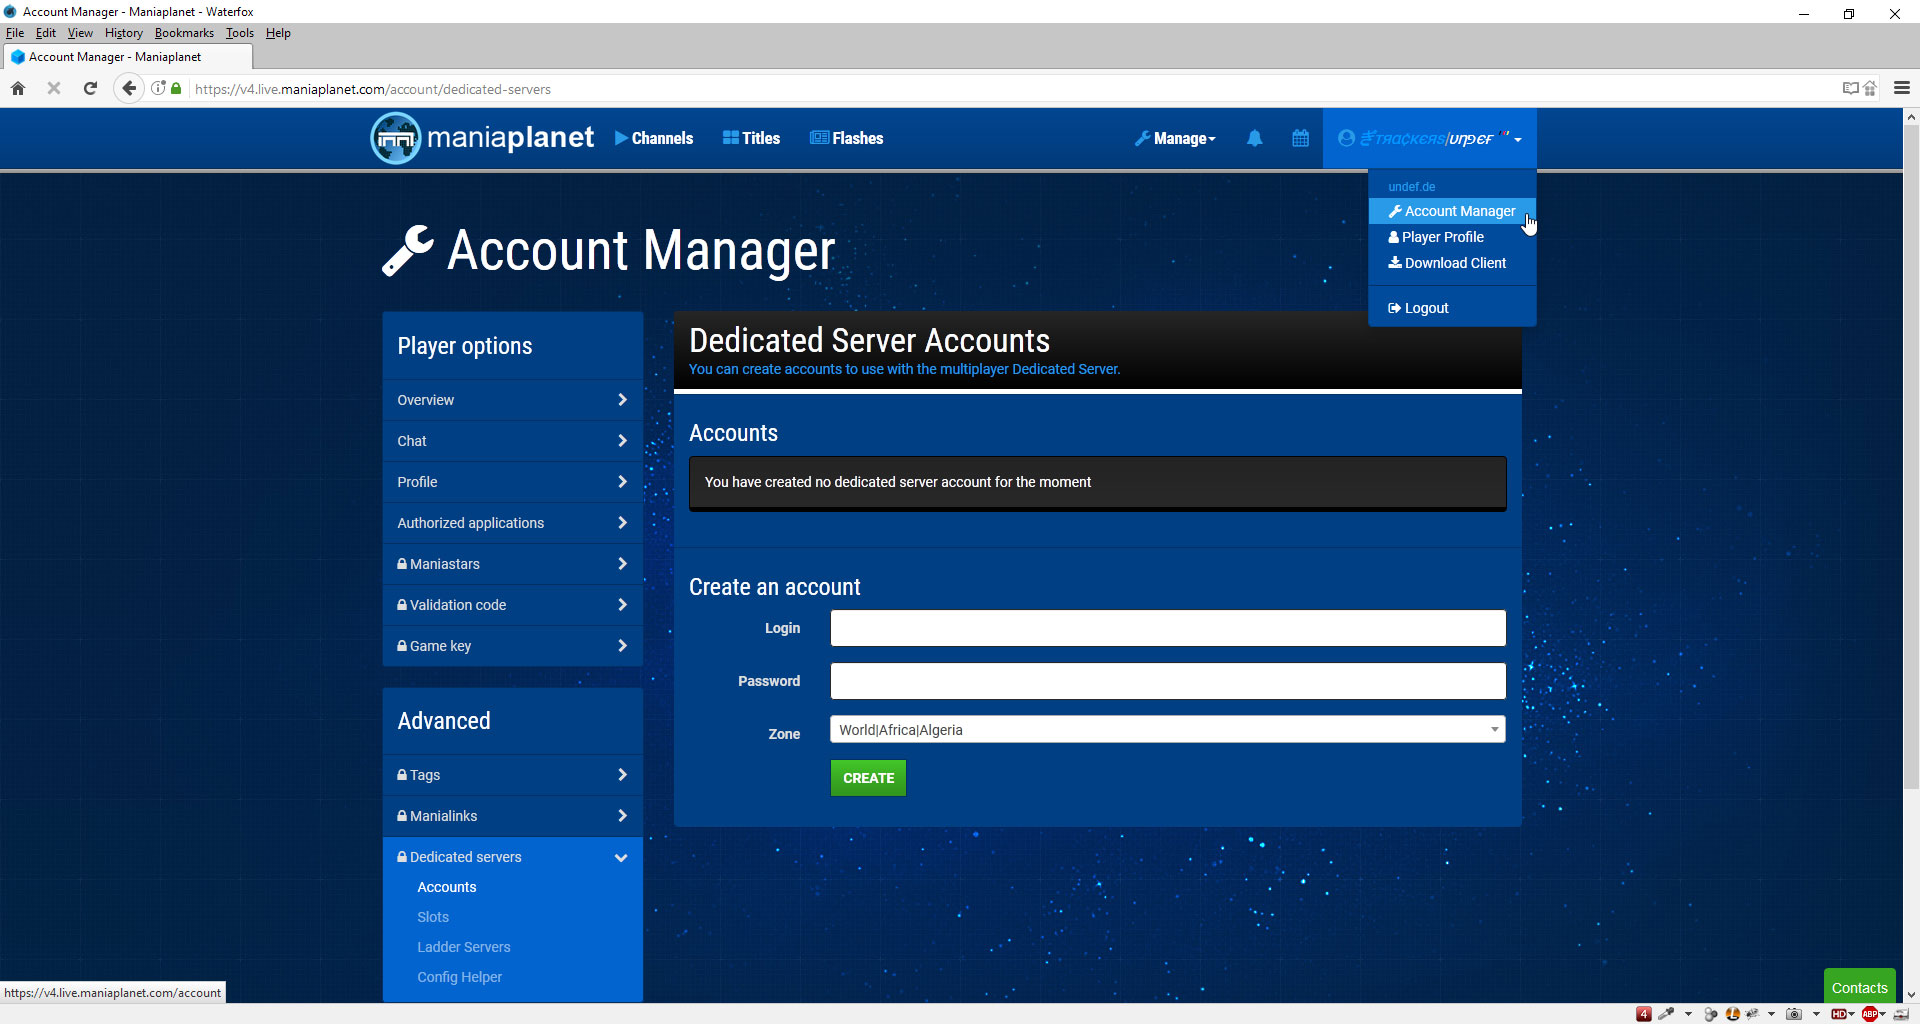Choose Logout from the user dropdown

pyautogui.click(x=1452, y=308)
